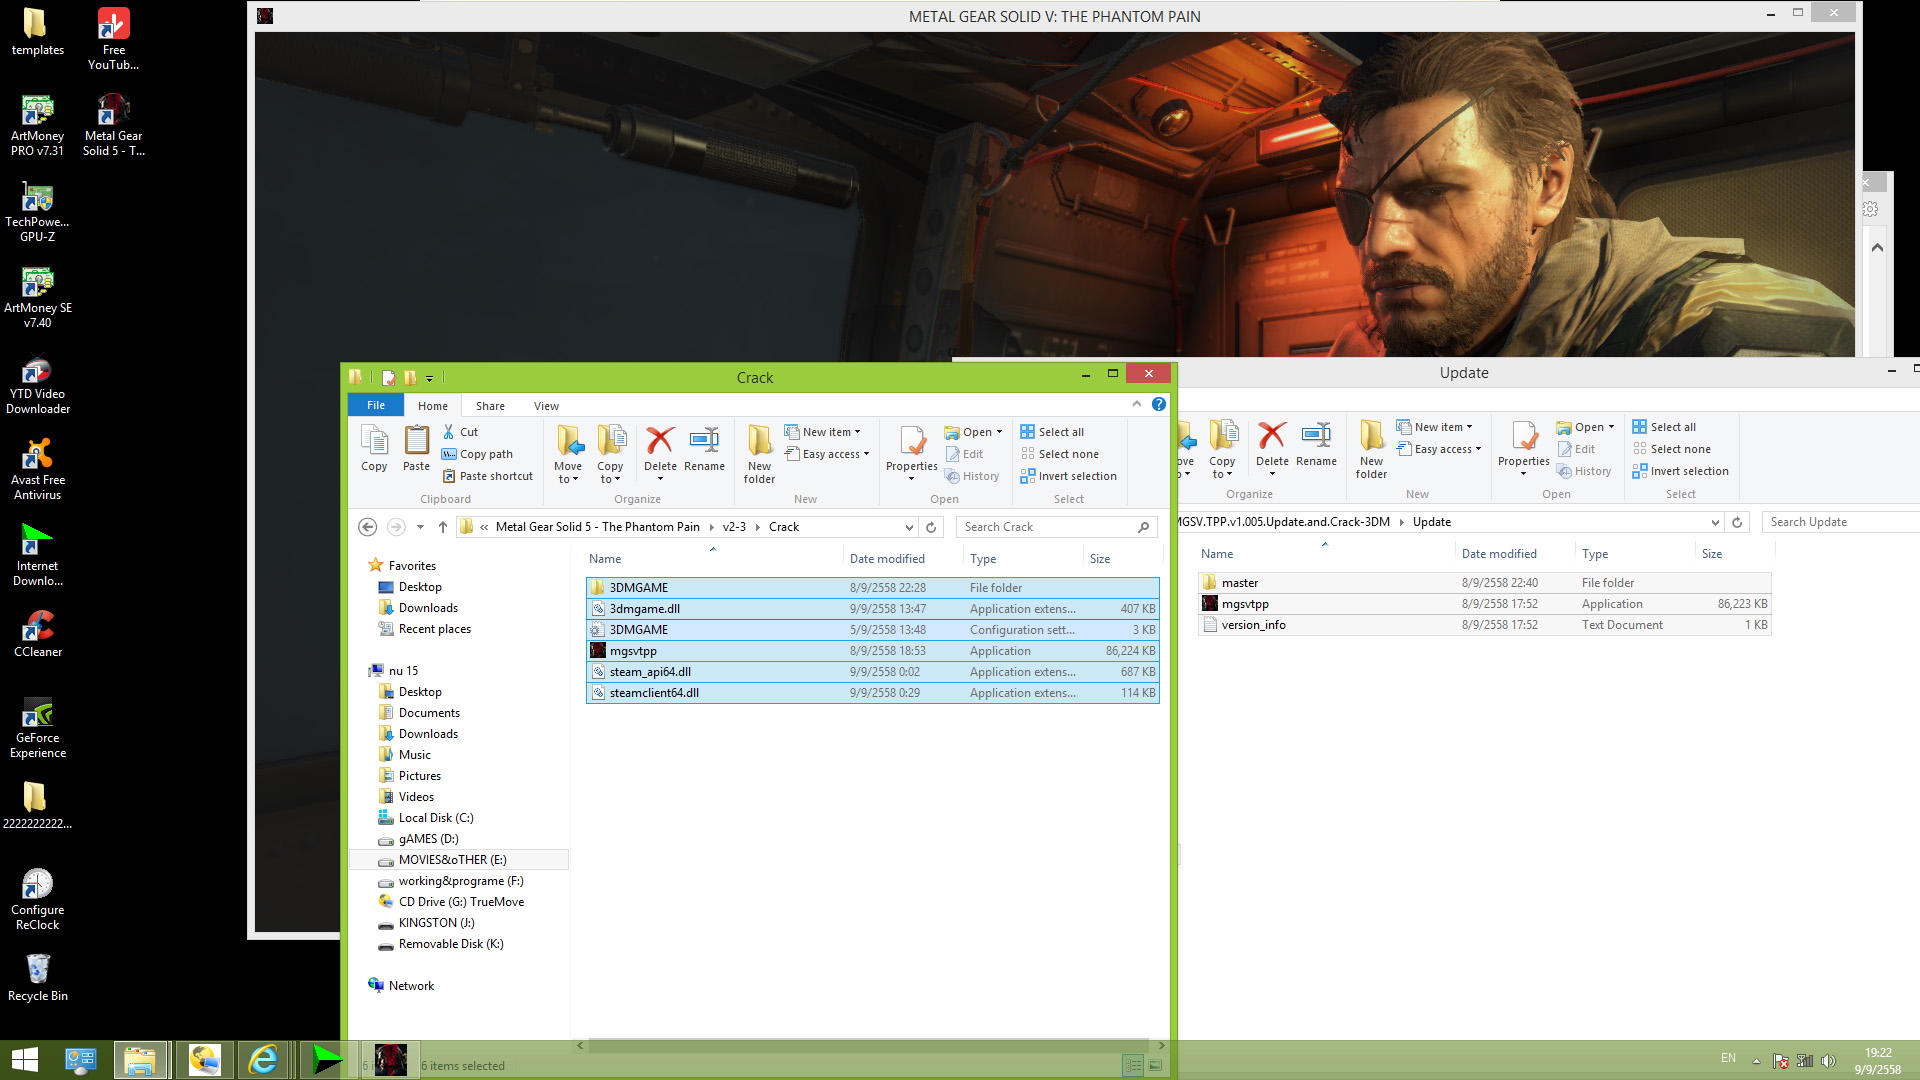Viewport: 1920px width, 1080px height.
Task: Click the Delete icon in Crack window ribbon
Action: pyautogui.click(x=660, y=441)
